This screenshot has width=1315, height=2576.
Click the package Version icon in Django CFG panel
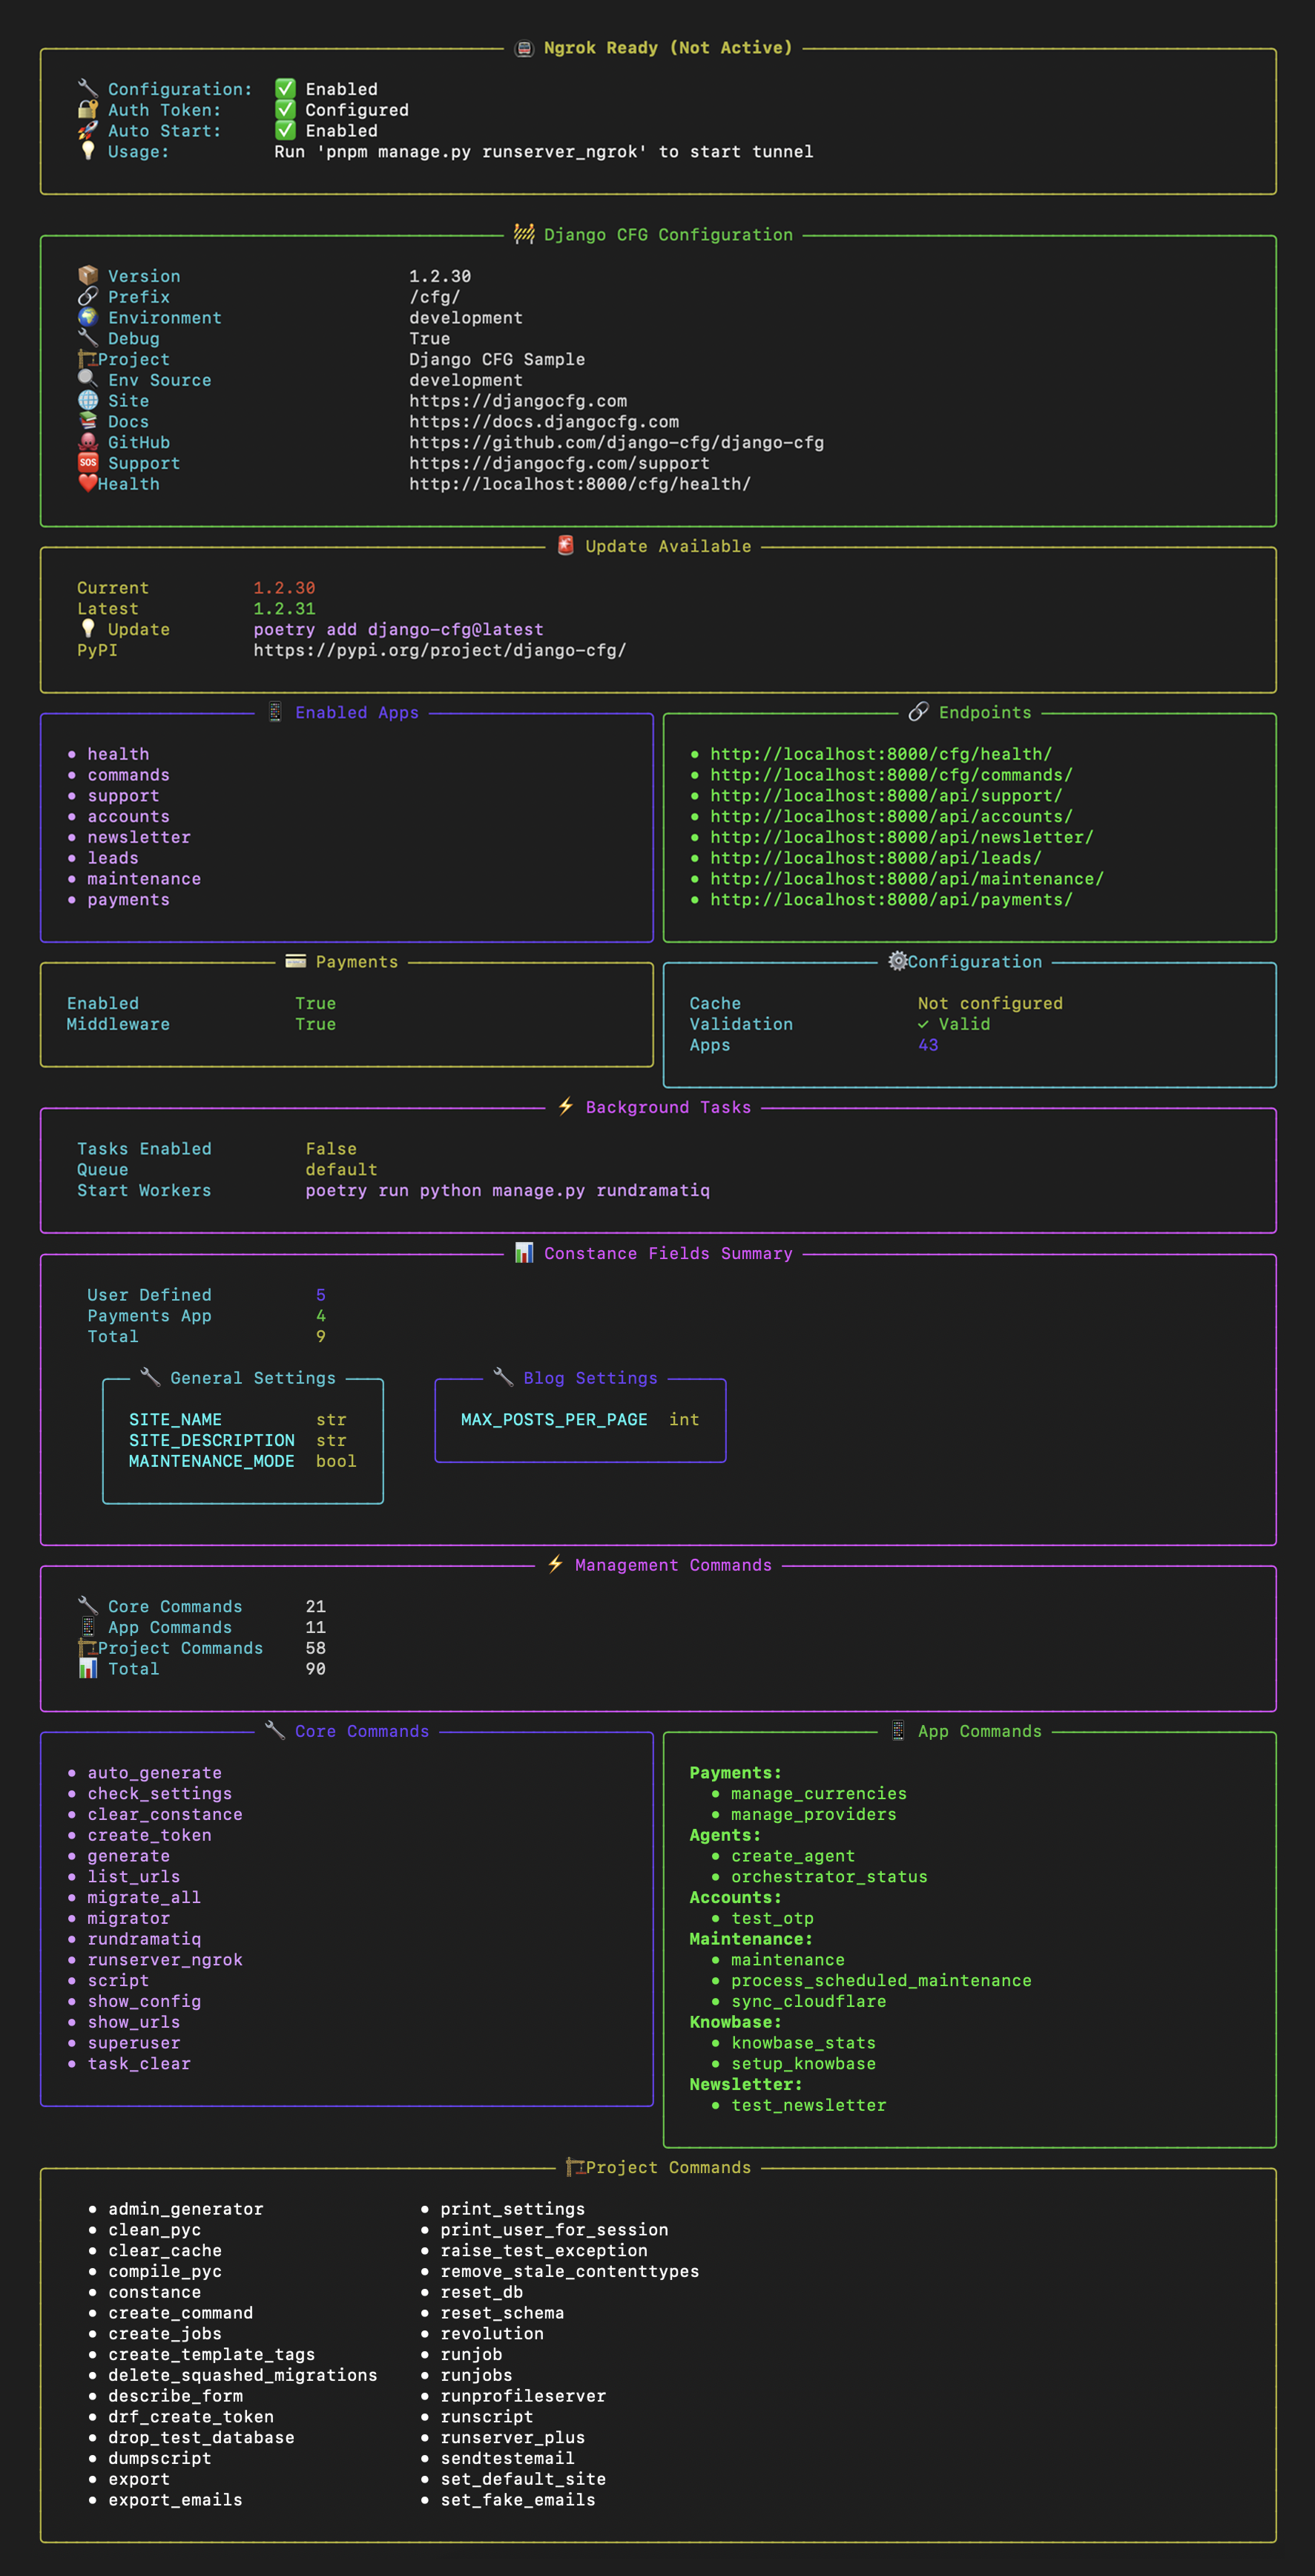point(88,275)
